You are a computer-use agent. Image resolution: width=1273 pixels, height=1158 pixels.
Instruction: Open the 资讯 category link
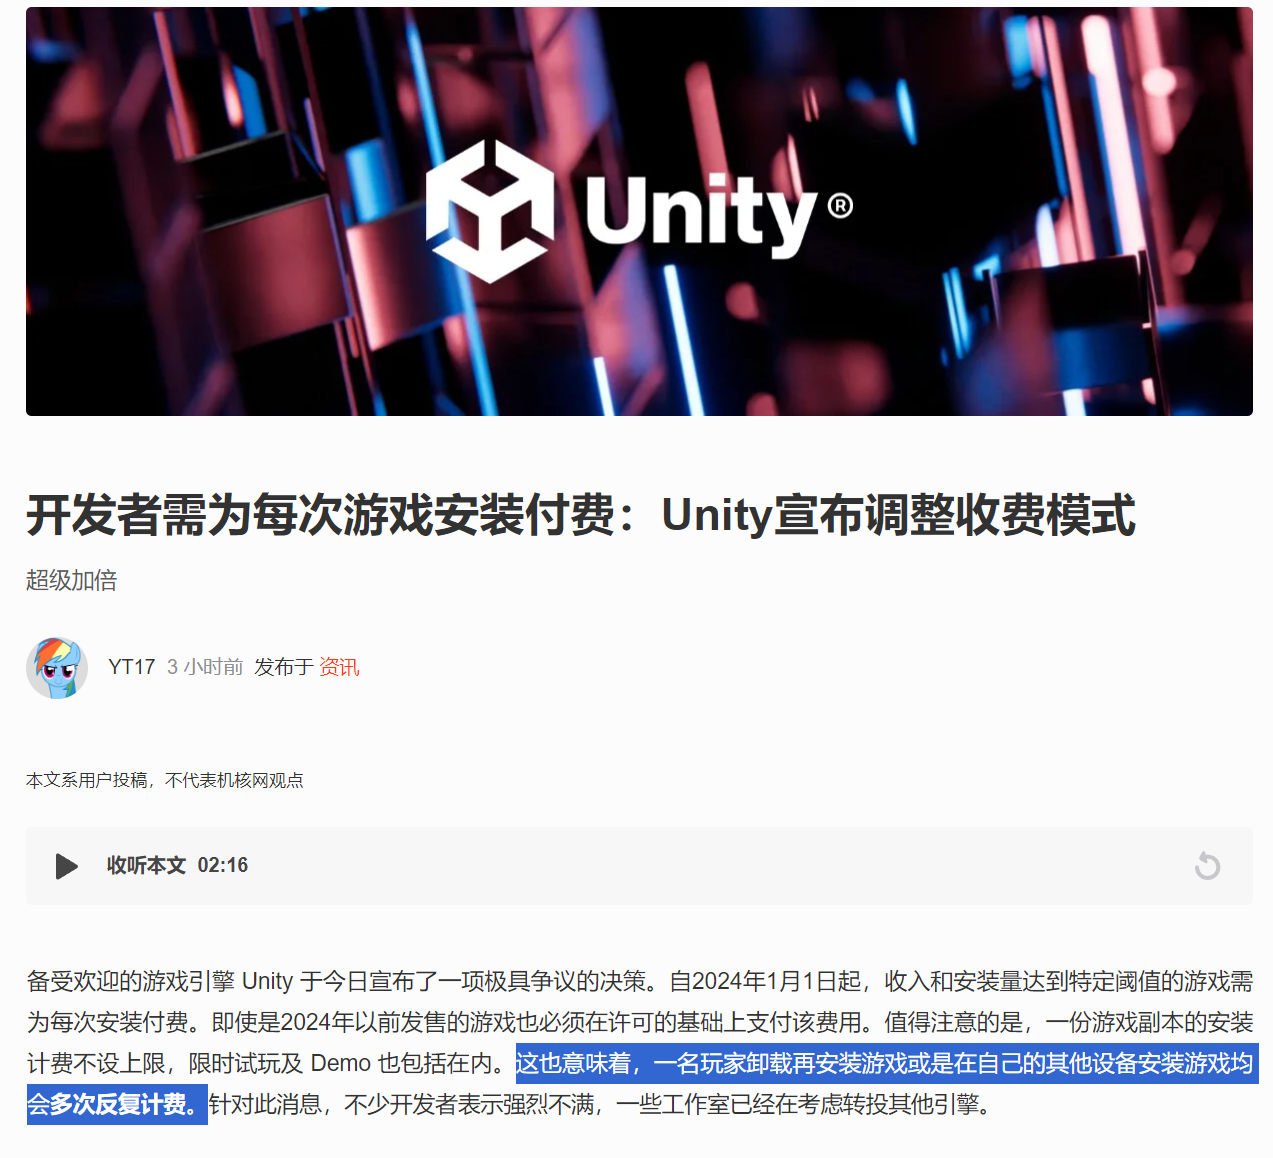coord(339,667)
